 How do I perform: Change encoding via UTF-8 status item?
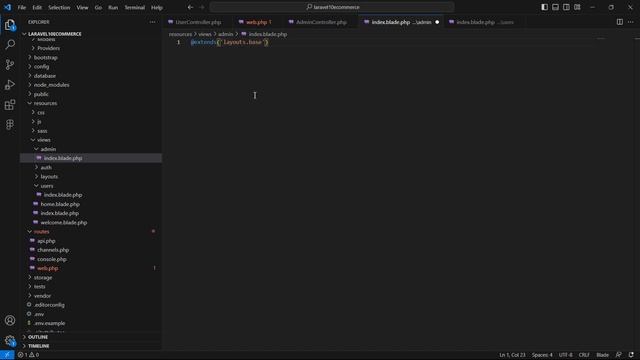565,355
